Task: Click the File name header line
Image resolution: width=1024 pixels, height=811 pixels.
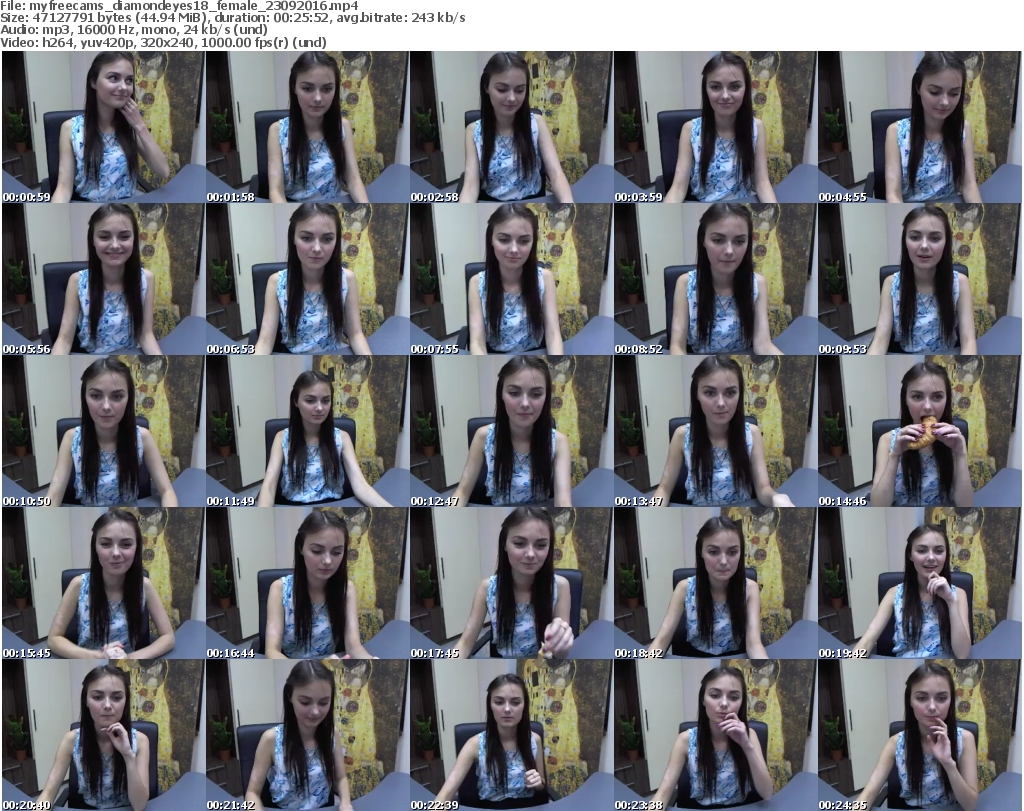Action: (179, 7)
